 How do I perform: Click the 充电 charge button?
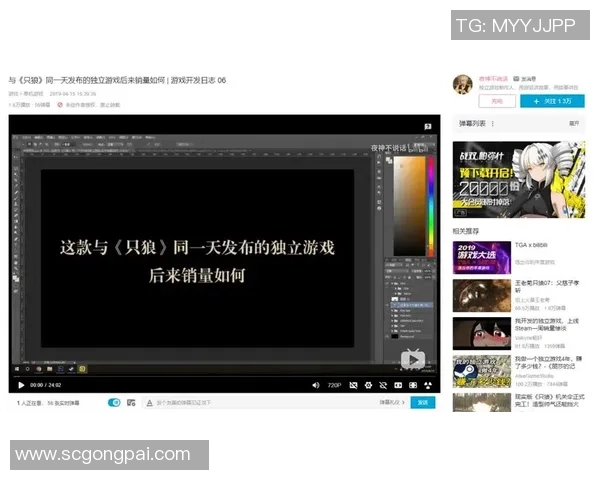click(x=497, y=101)
